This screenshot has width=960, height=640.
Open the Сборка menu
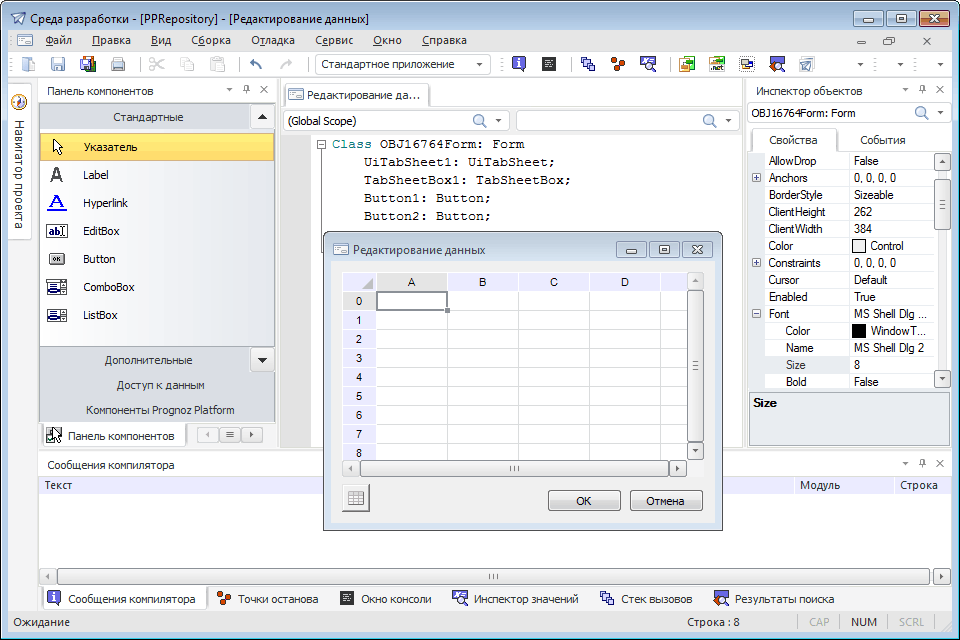click(x=210, y=41)
